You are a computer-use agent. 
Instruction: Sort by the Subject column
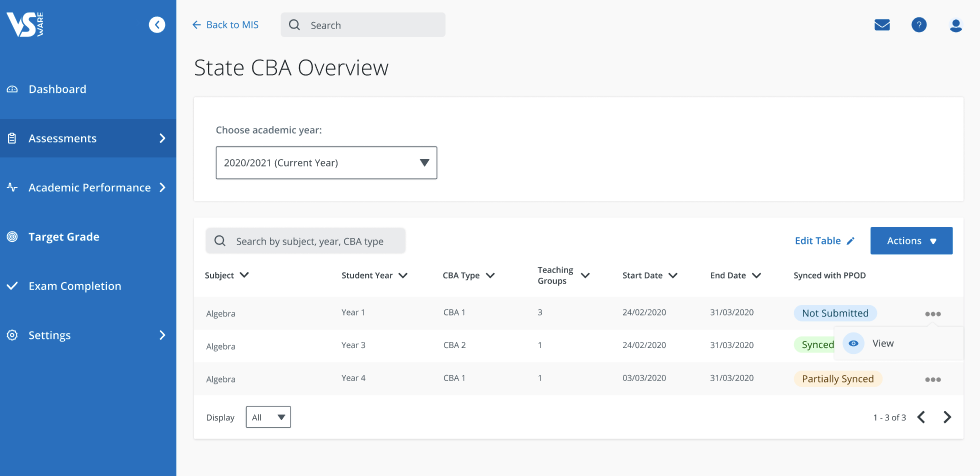click(227, 275)
